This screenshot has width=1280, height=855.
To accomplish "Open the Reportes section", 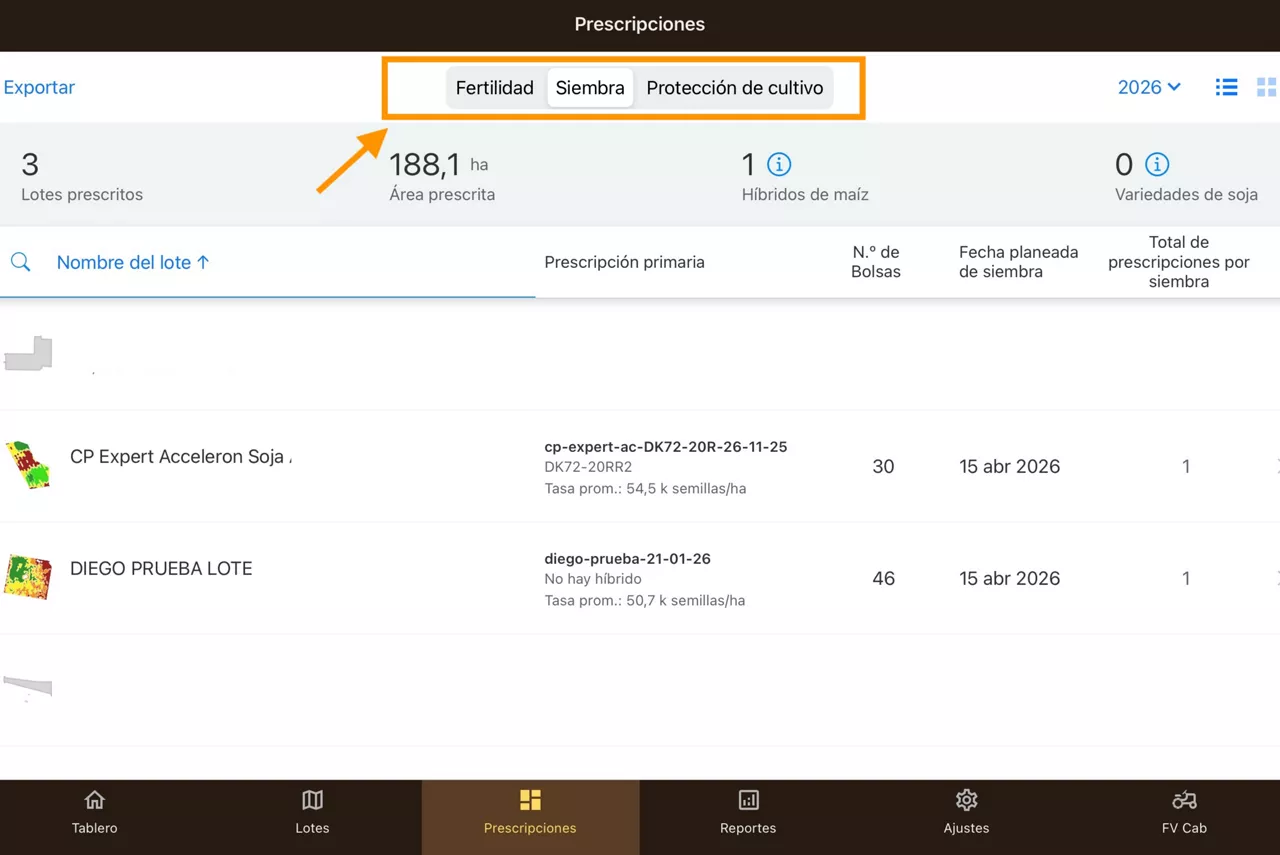I will pyautogui.click(x=748, y=812).
